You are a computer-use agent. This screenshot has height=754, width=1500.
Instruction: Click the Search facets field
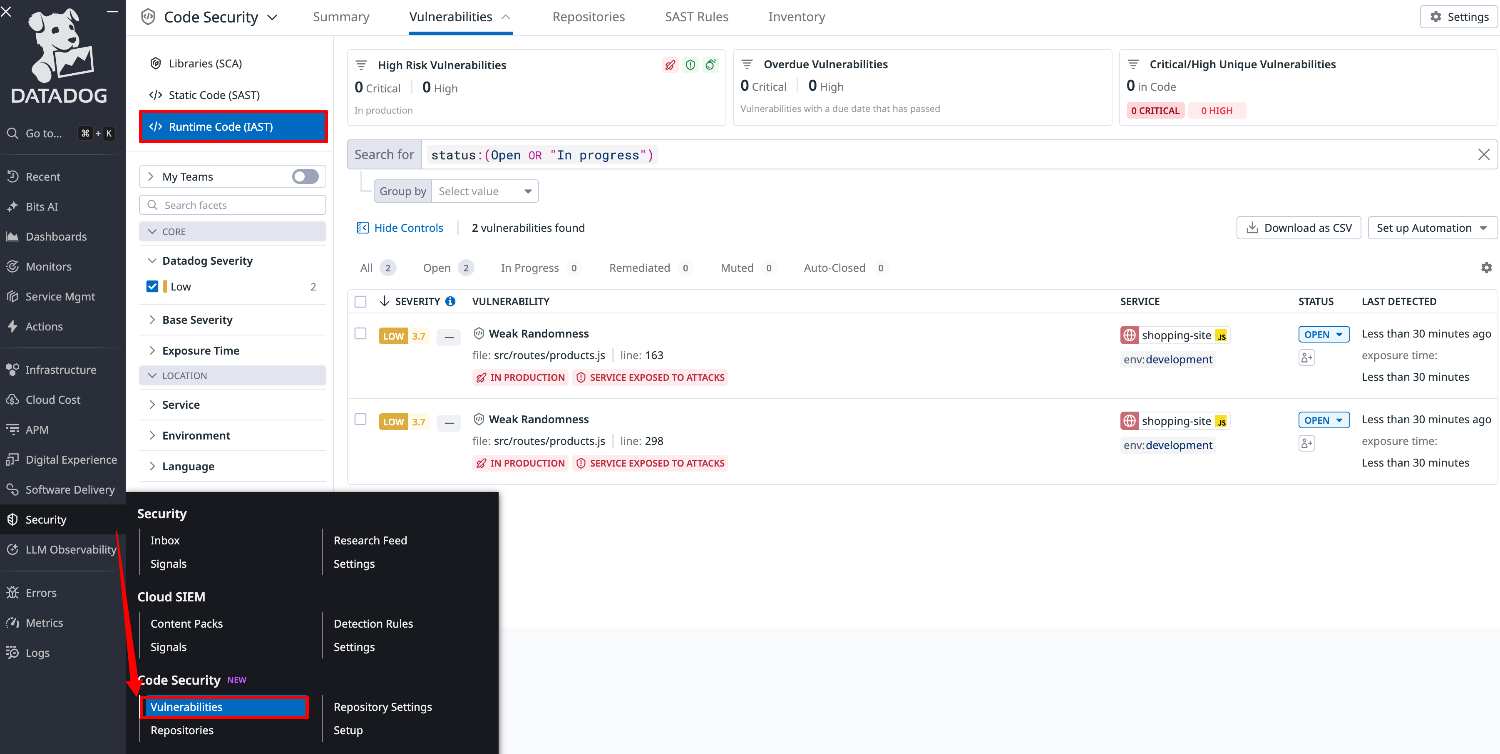(233, 205)
